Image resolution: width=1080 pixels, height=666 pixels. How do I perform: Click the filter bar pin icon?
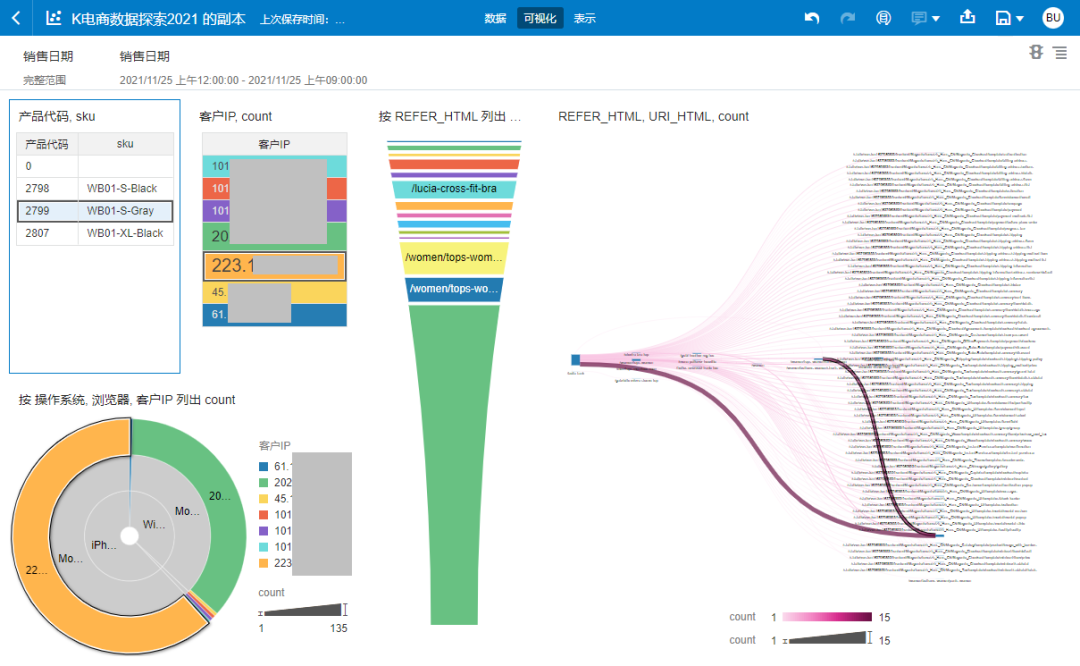click(x=1036, y=52)
